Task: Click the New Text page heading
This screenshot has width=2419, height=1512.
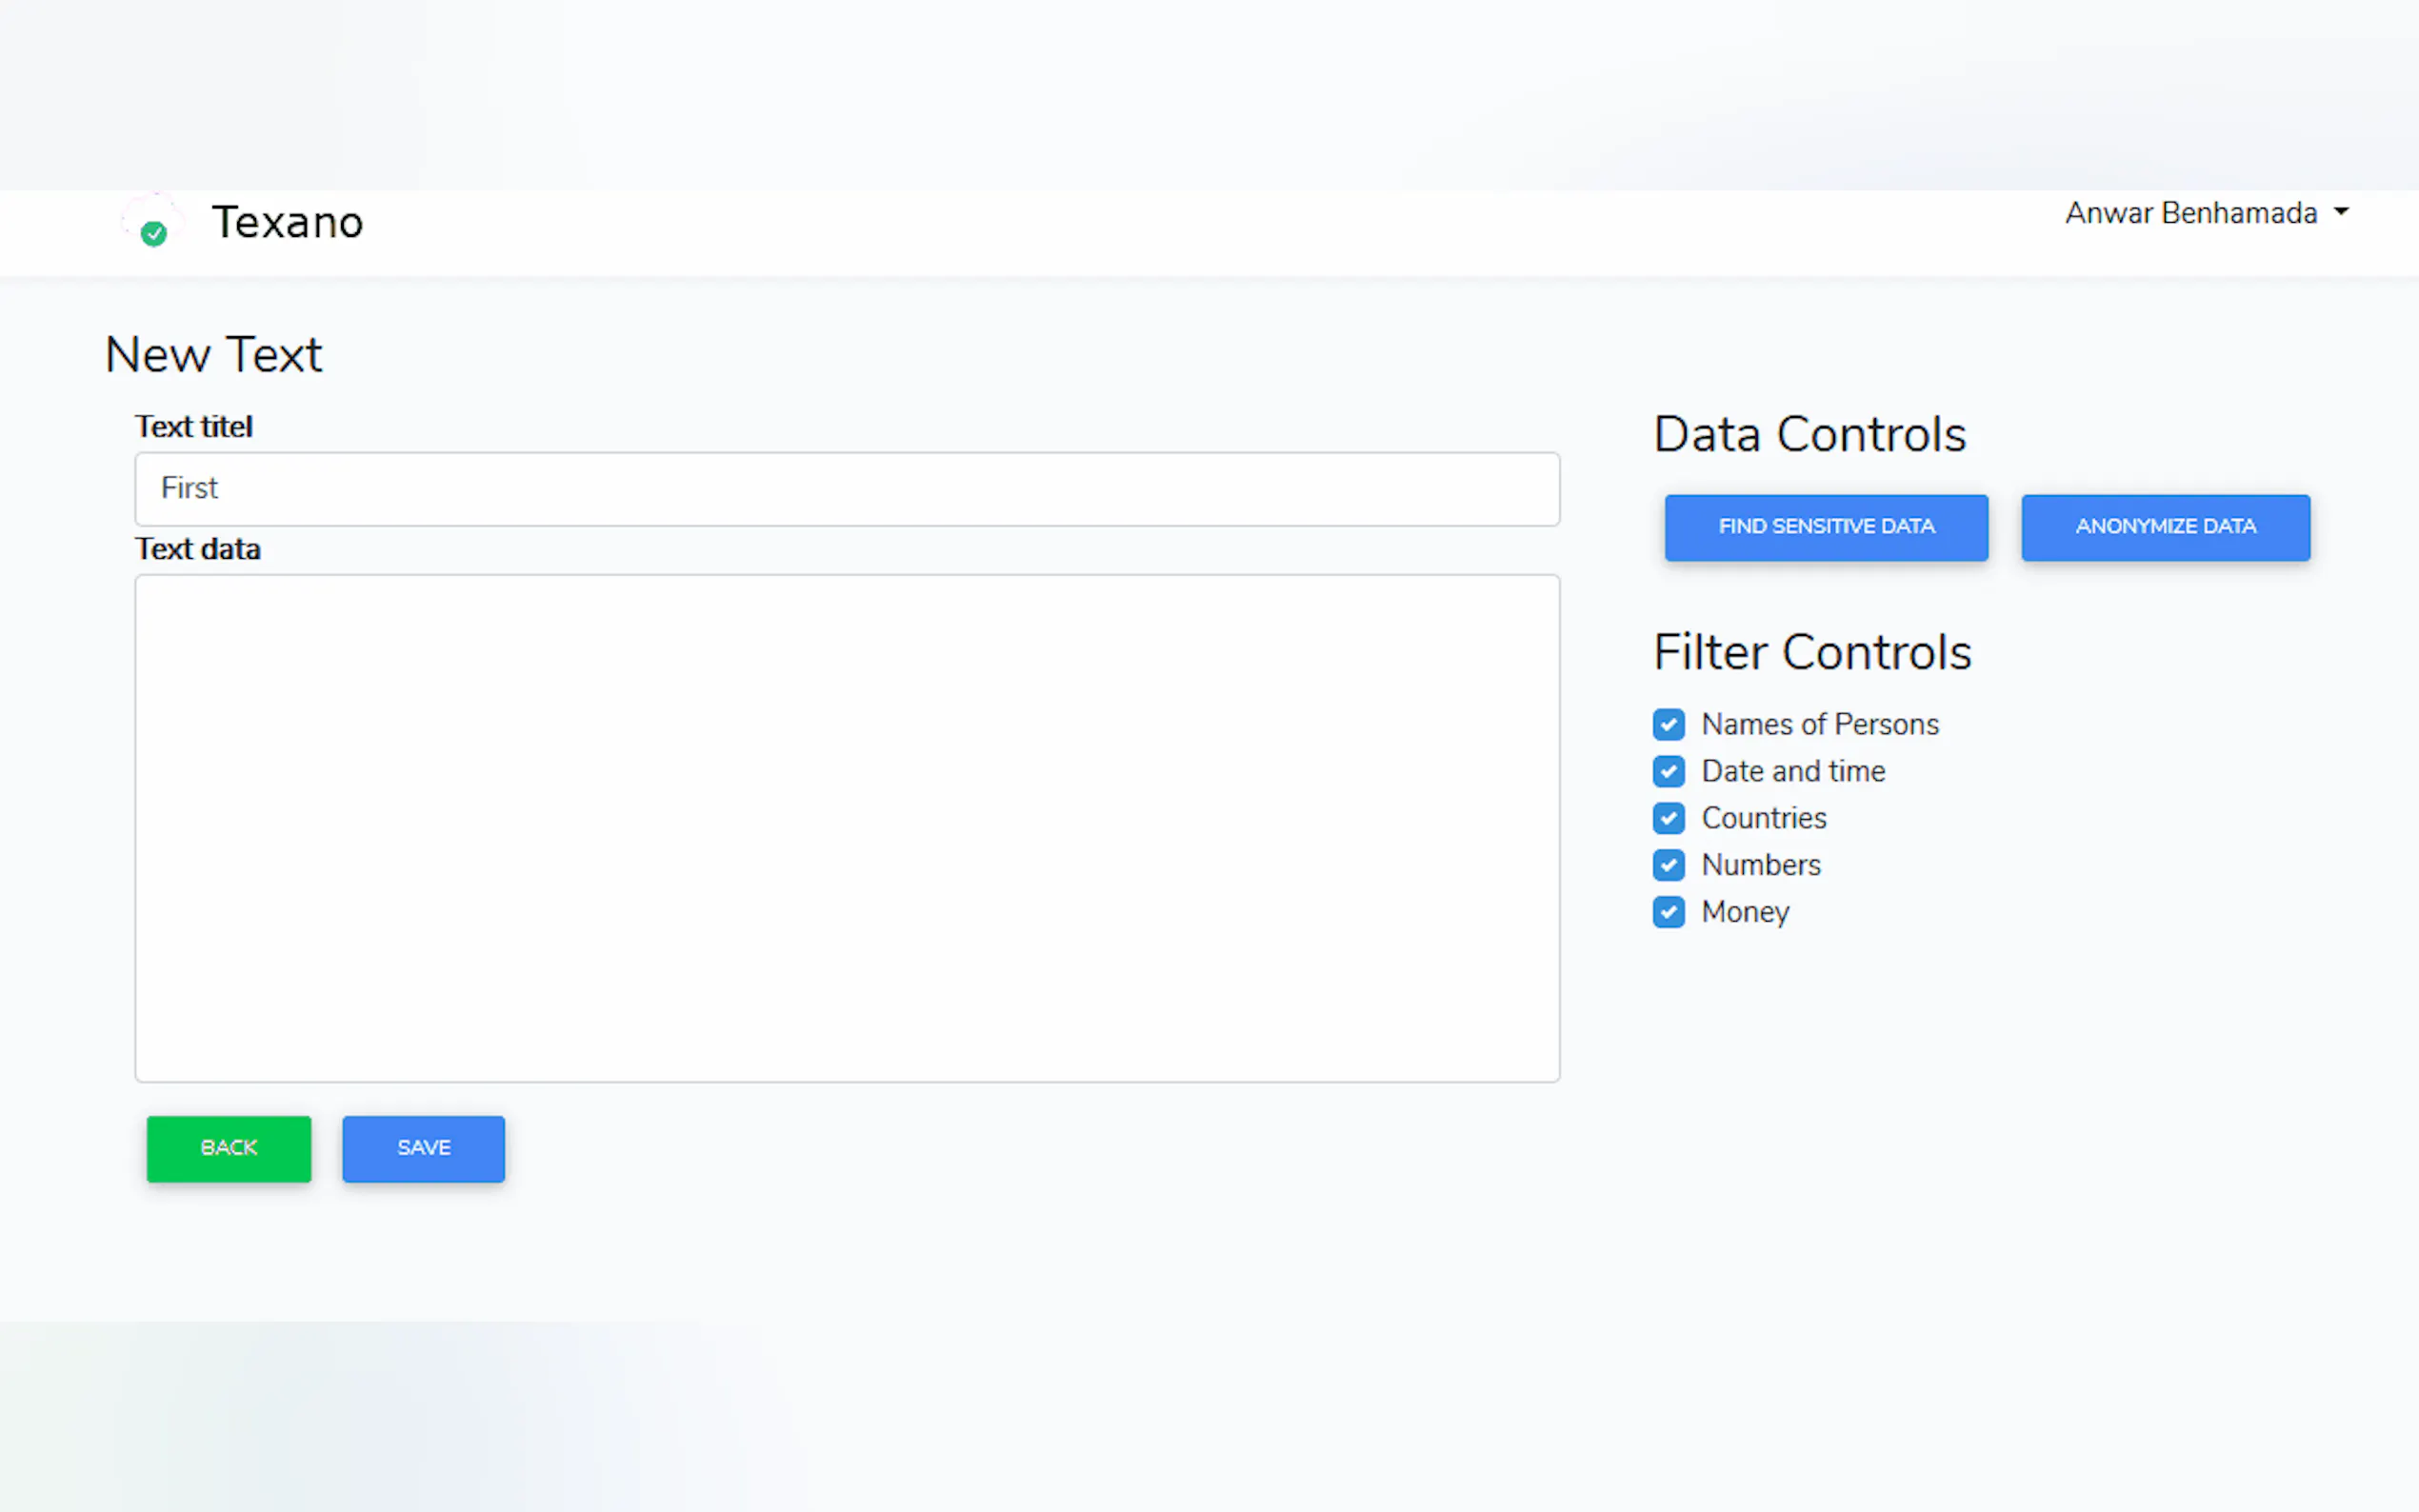Action: coord(213,355)
